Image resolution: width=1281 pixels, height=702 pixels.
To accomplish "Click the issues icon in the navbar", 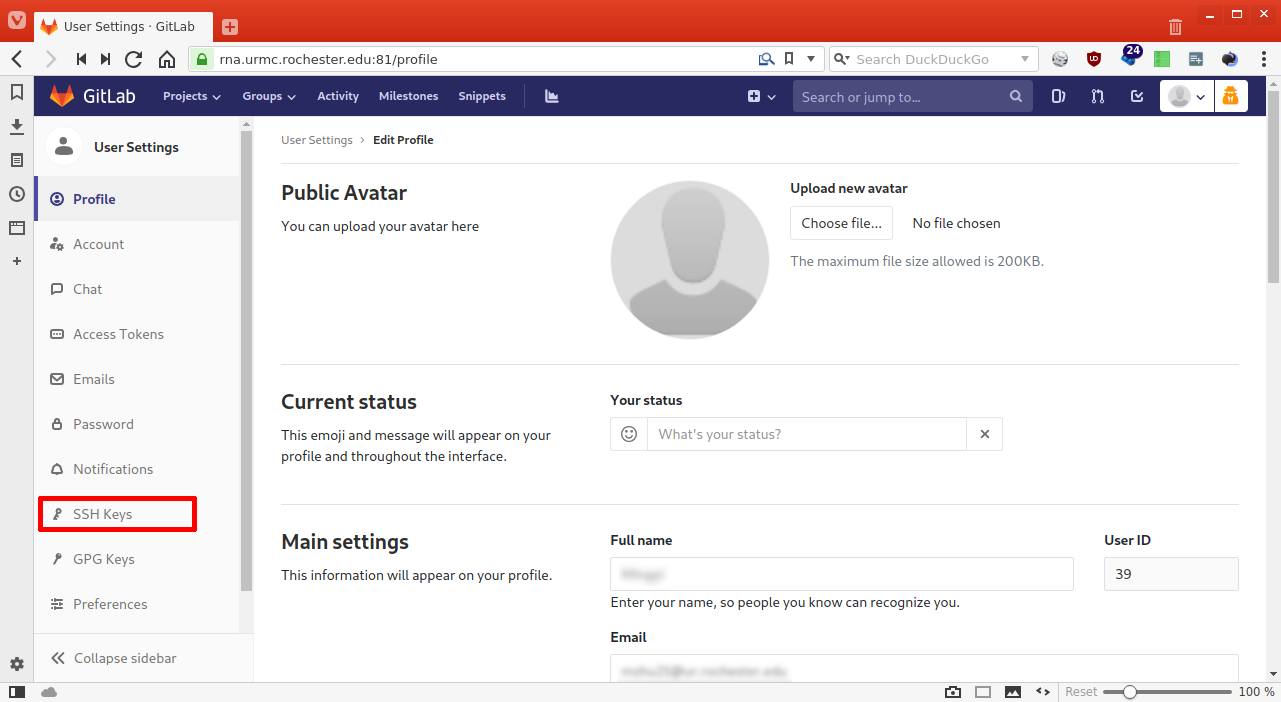I will (x=1057, y=96).
